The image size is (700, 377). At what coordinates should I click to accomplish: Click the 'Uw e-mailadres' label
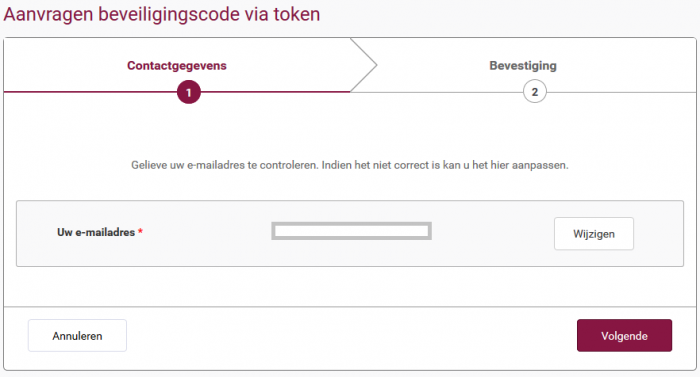96,232
